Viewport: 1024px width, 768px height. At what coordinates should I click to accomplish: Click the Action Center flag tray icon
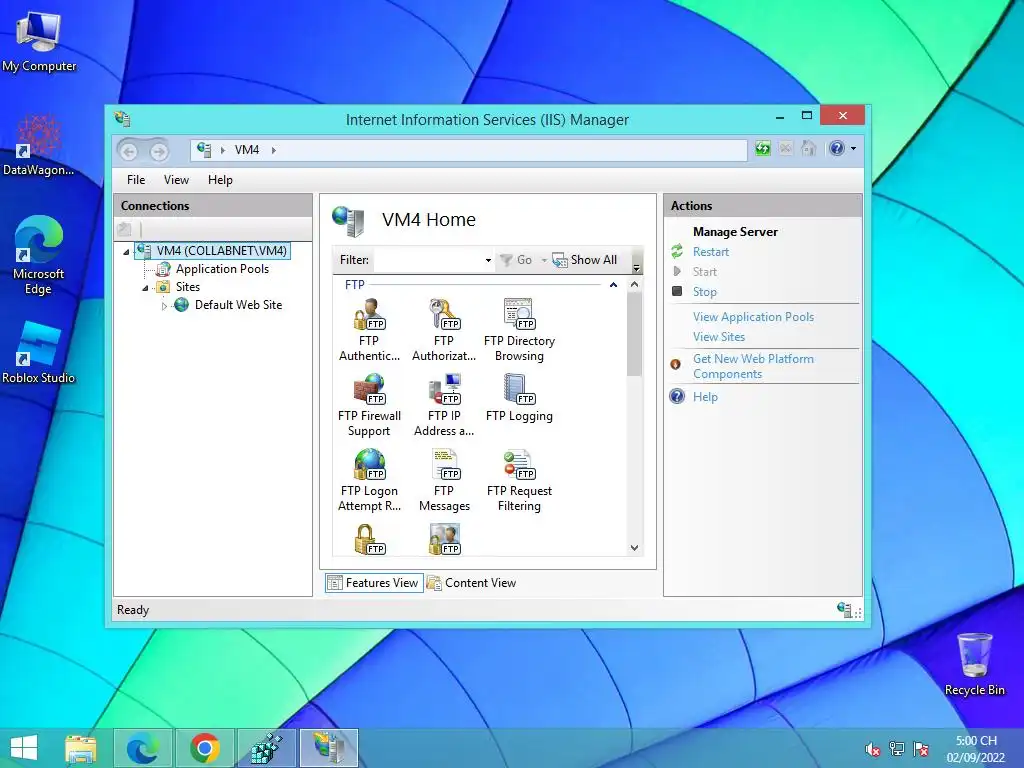coord(921,749)
